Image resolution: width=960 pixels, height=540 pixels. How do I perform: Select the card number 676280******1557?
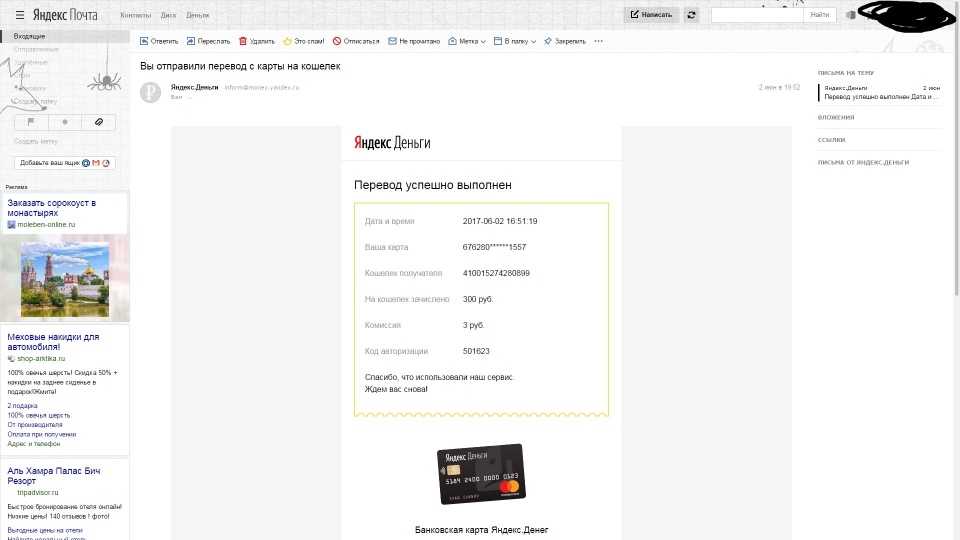point(494,247)
